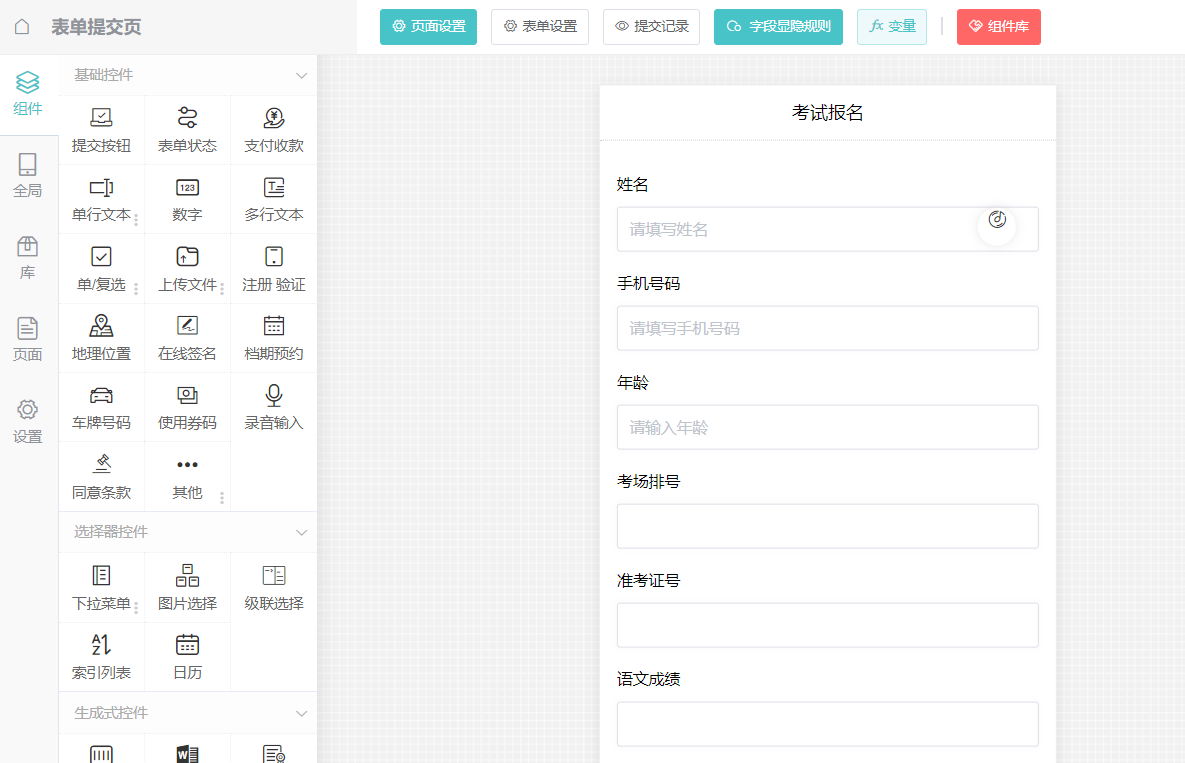Choose the 在线签名 online signature component
This screenshot has width=1185, height=763.
click(187, 338)
